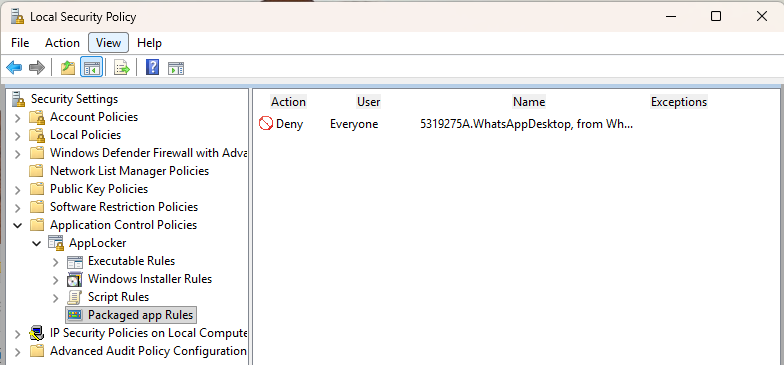Open the Help menu
The height and width of the screenshot is (365, 784).
[x=150, y=43]
